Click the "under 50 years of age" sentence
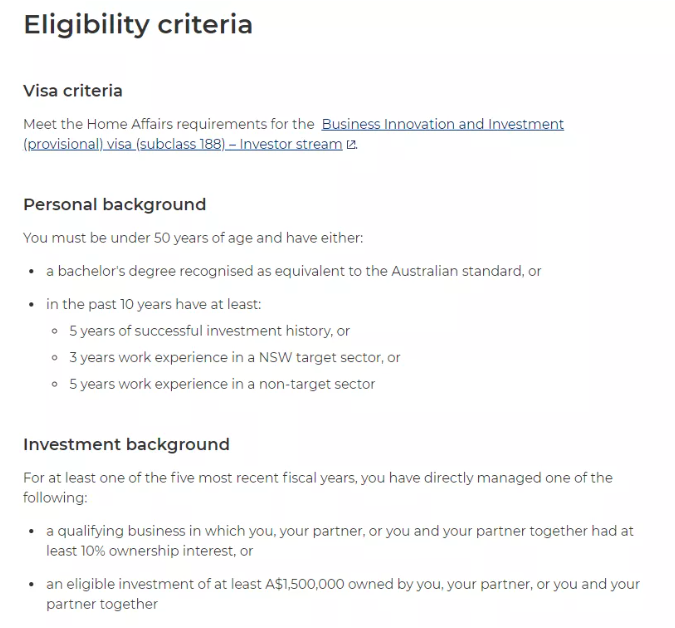The width and height of the screenshot is (675, 628). tap(193, 238)
